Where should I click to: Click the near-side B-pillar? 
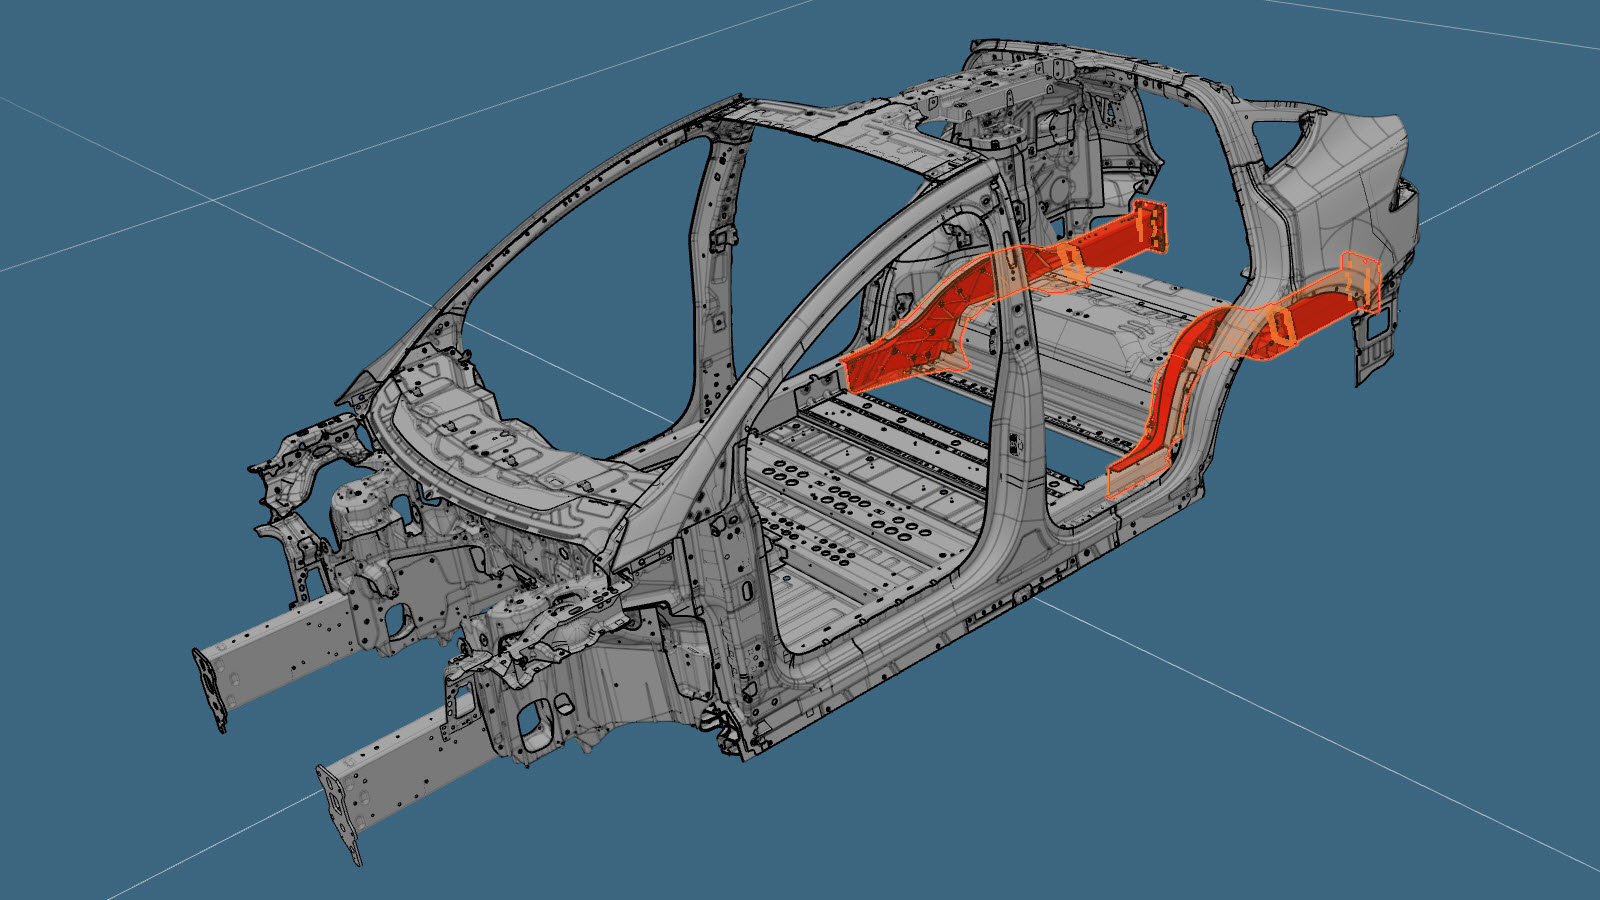pyautogui.click(x=1012, y=400)
